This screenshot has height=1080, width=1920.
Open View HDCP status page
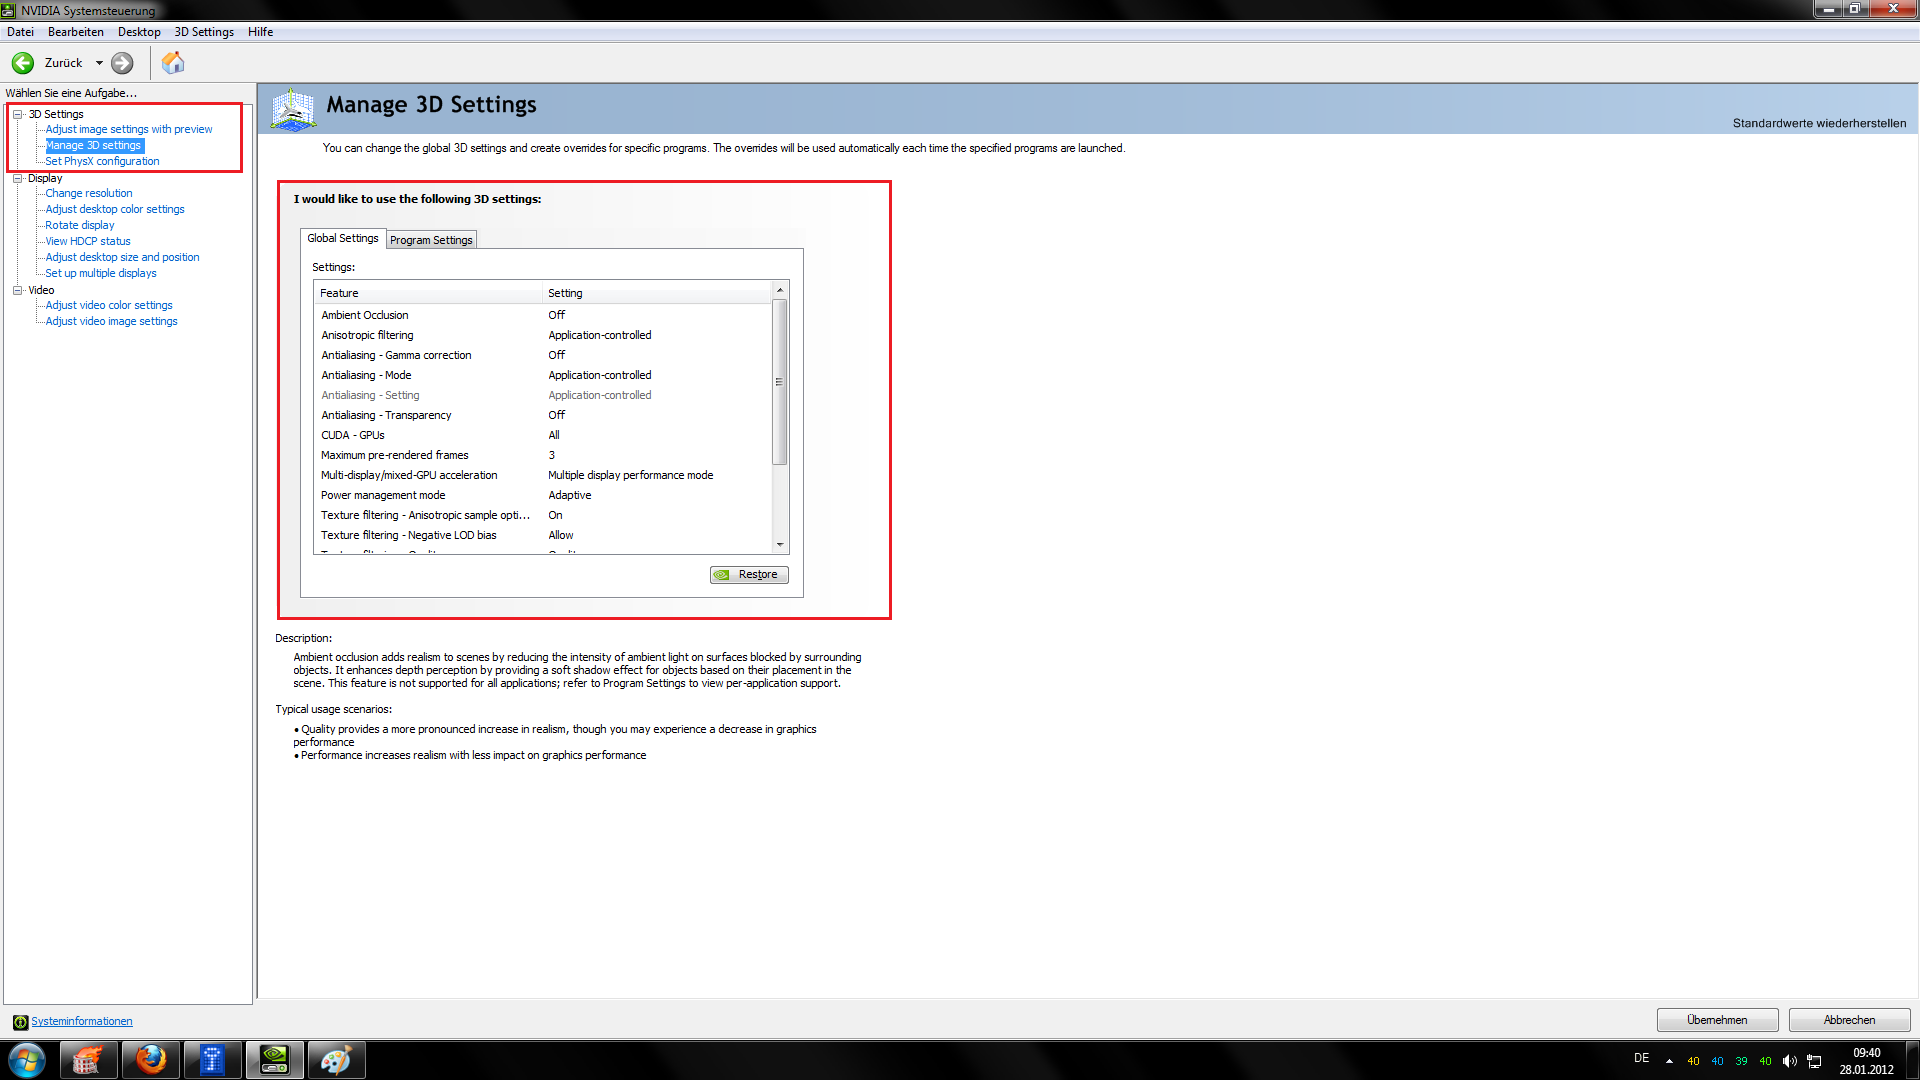point(88,241)
